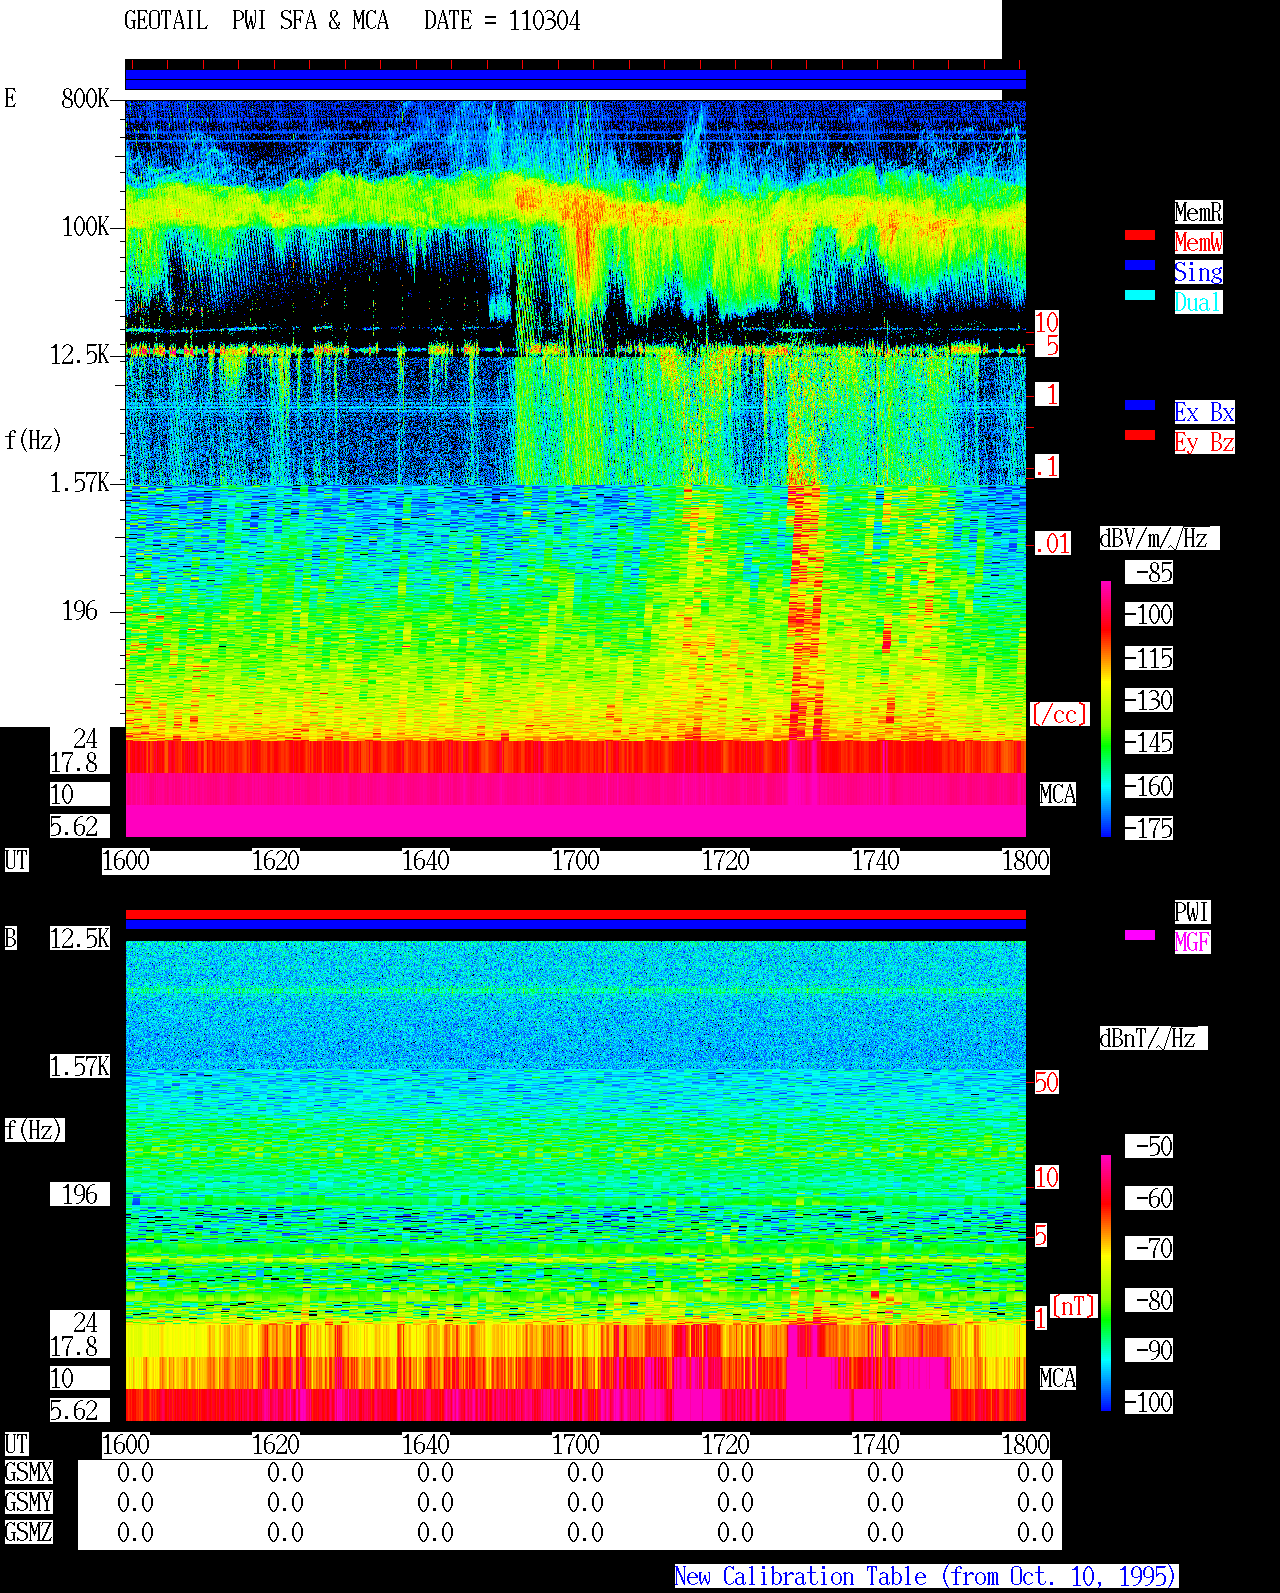Select the Ex Bx legend label
This screenshot has height=1593, width=1280.
(x=1204, y=412)
